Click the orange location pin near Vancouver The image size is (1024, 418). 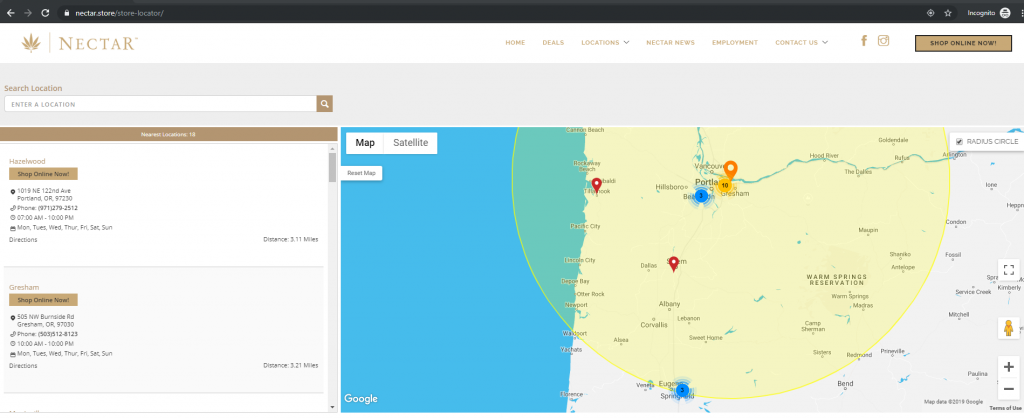click(731, 169)
